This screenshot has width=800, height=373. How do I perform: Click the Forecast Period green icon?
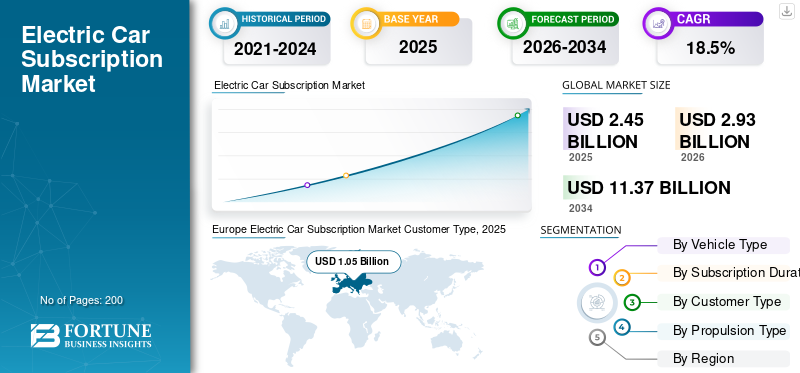[x=513, y=23]
